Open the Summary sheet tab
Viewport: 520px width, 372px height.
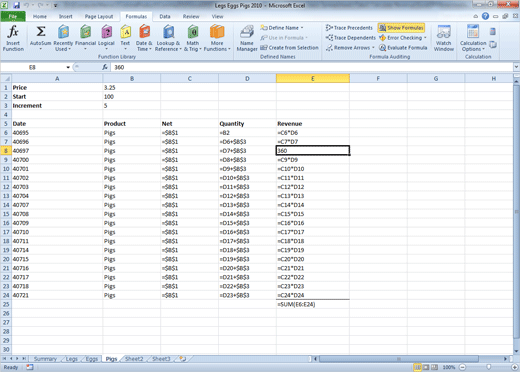(x=45, y=359)
